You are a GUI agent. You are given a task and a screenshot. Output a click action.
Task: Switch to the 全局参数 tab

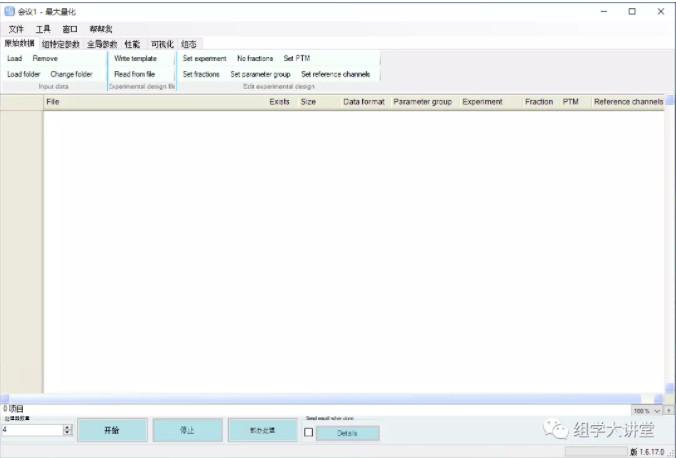tap(102, 44)
